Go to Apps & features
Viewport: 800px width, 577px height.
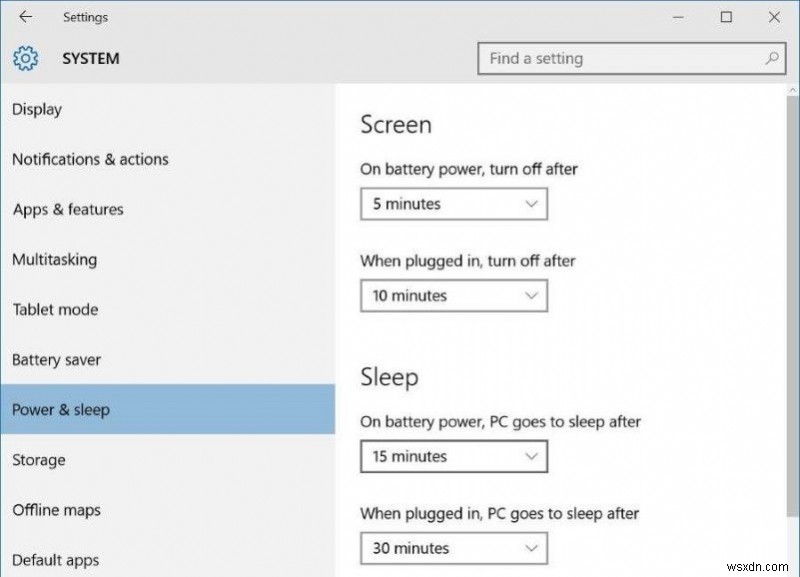click(x=68, y=209)
